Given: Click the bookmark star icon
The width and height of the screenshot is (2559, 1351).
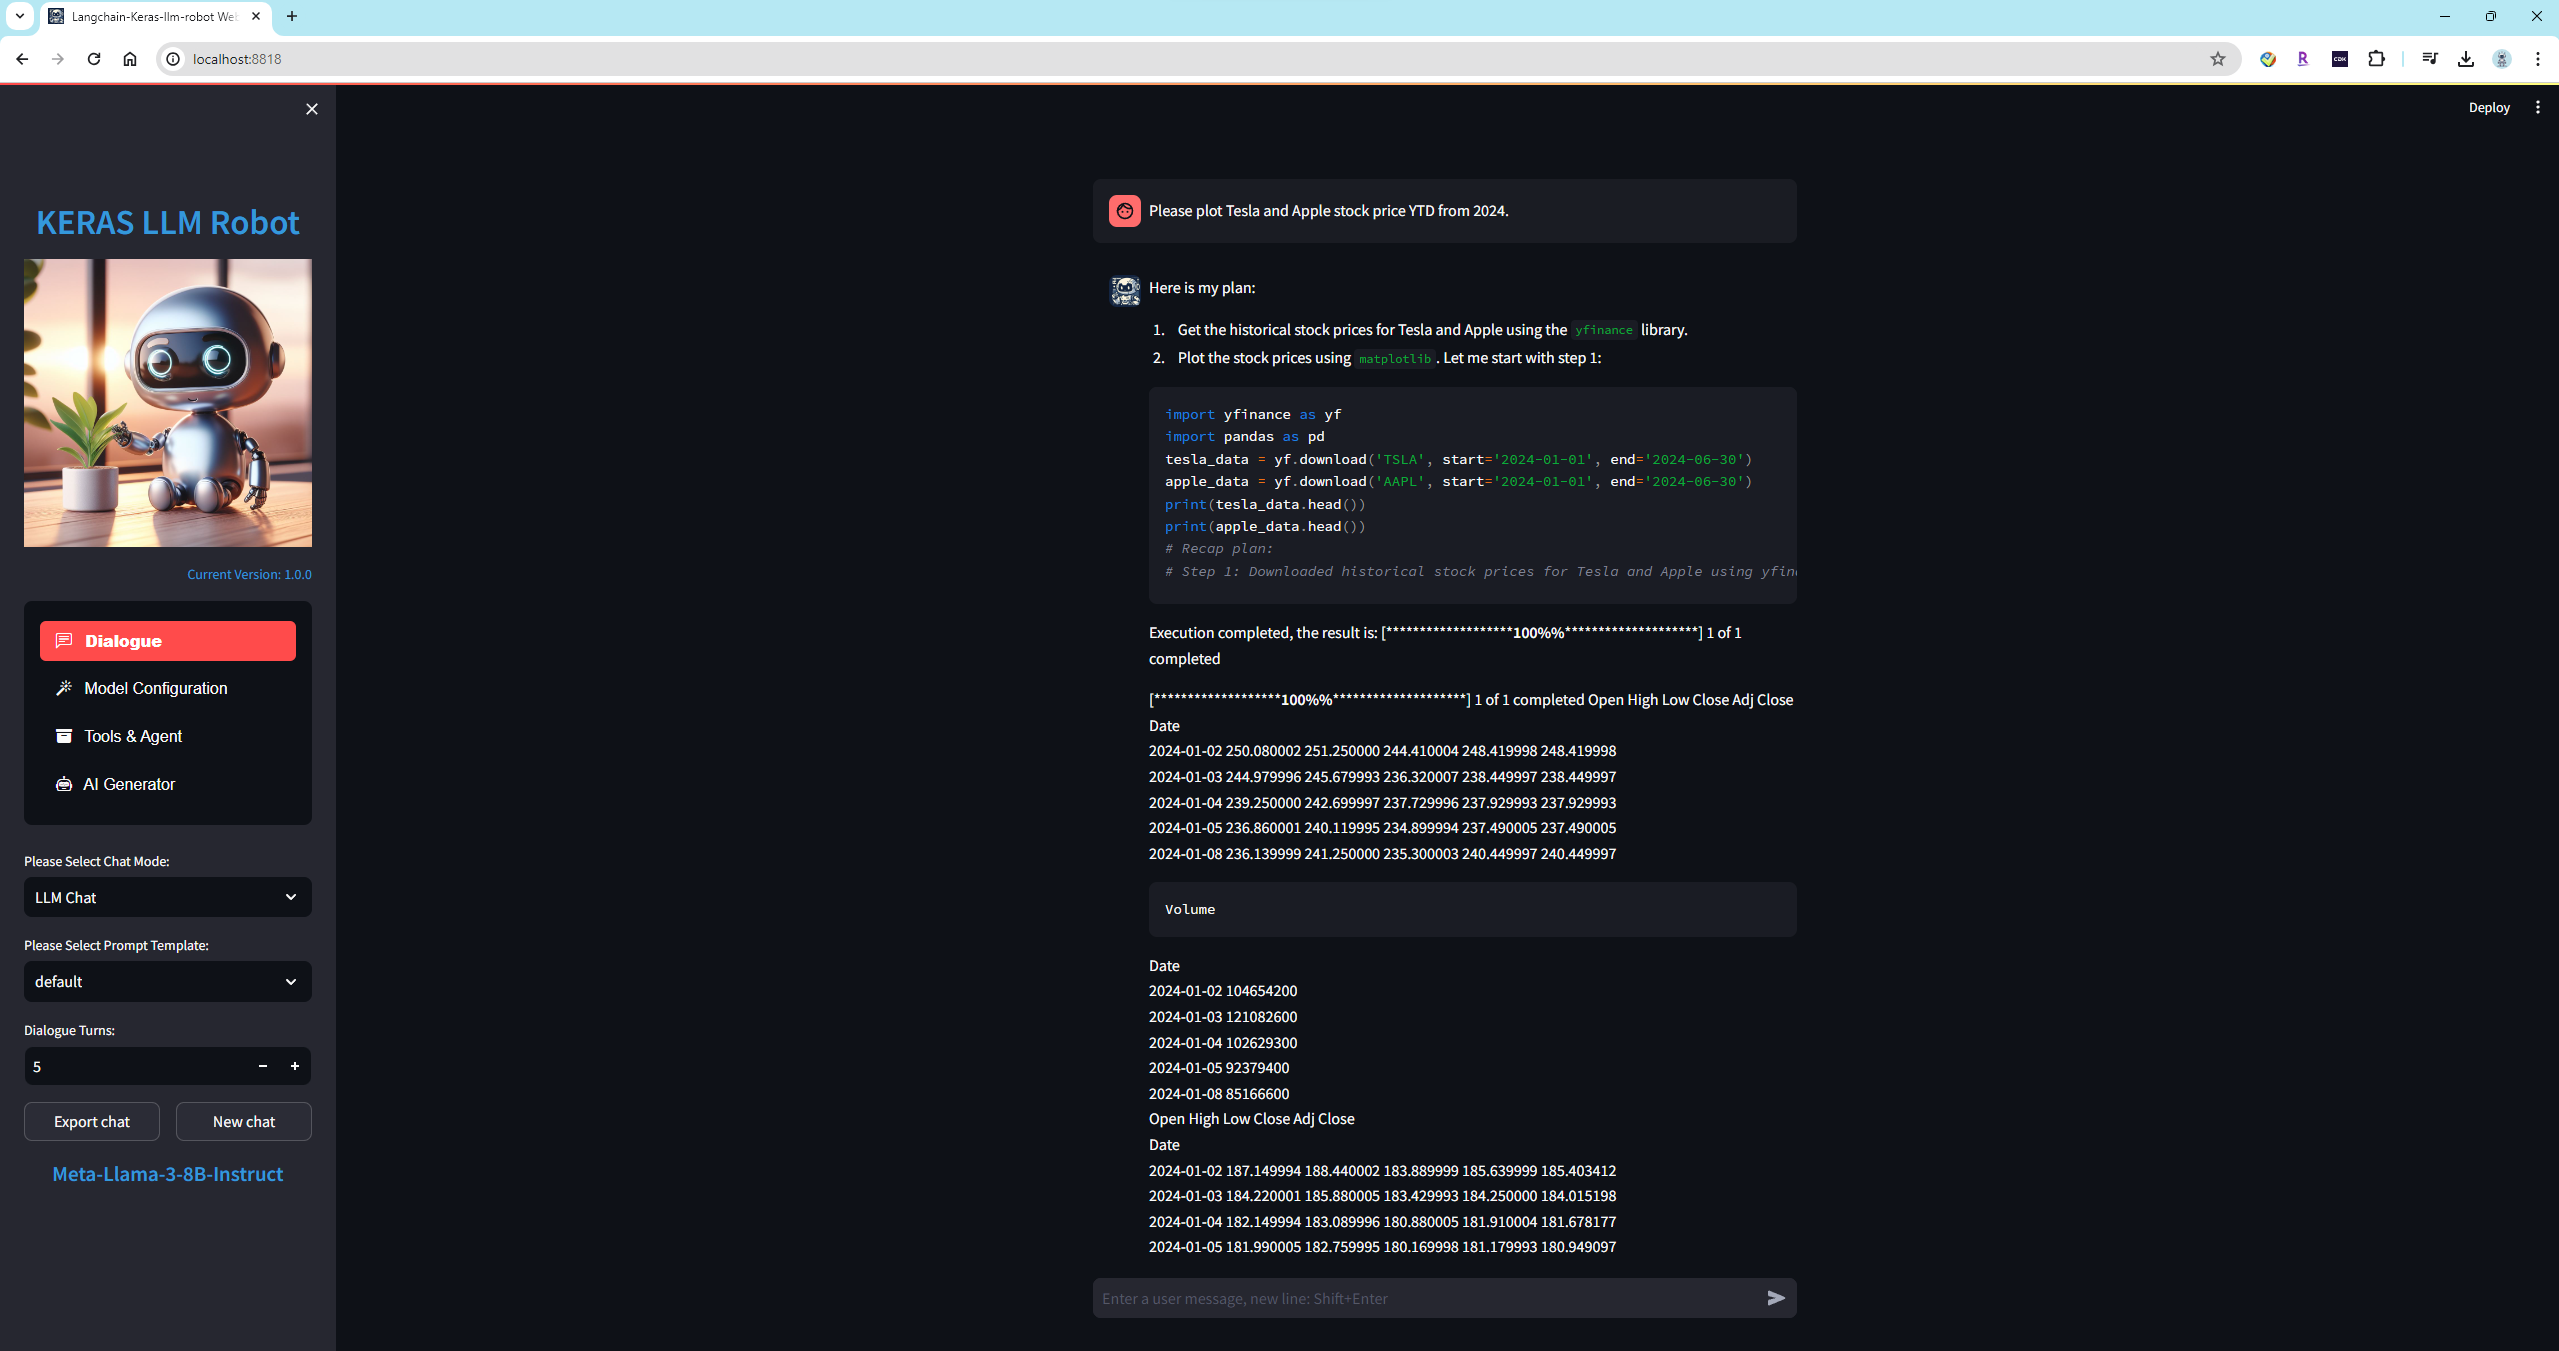Looking at the screenshot, I should 2217,59.
